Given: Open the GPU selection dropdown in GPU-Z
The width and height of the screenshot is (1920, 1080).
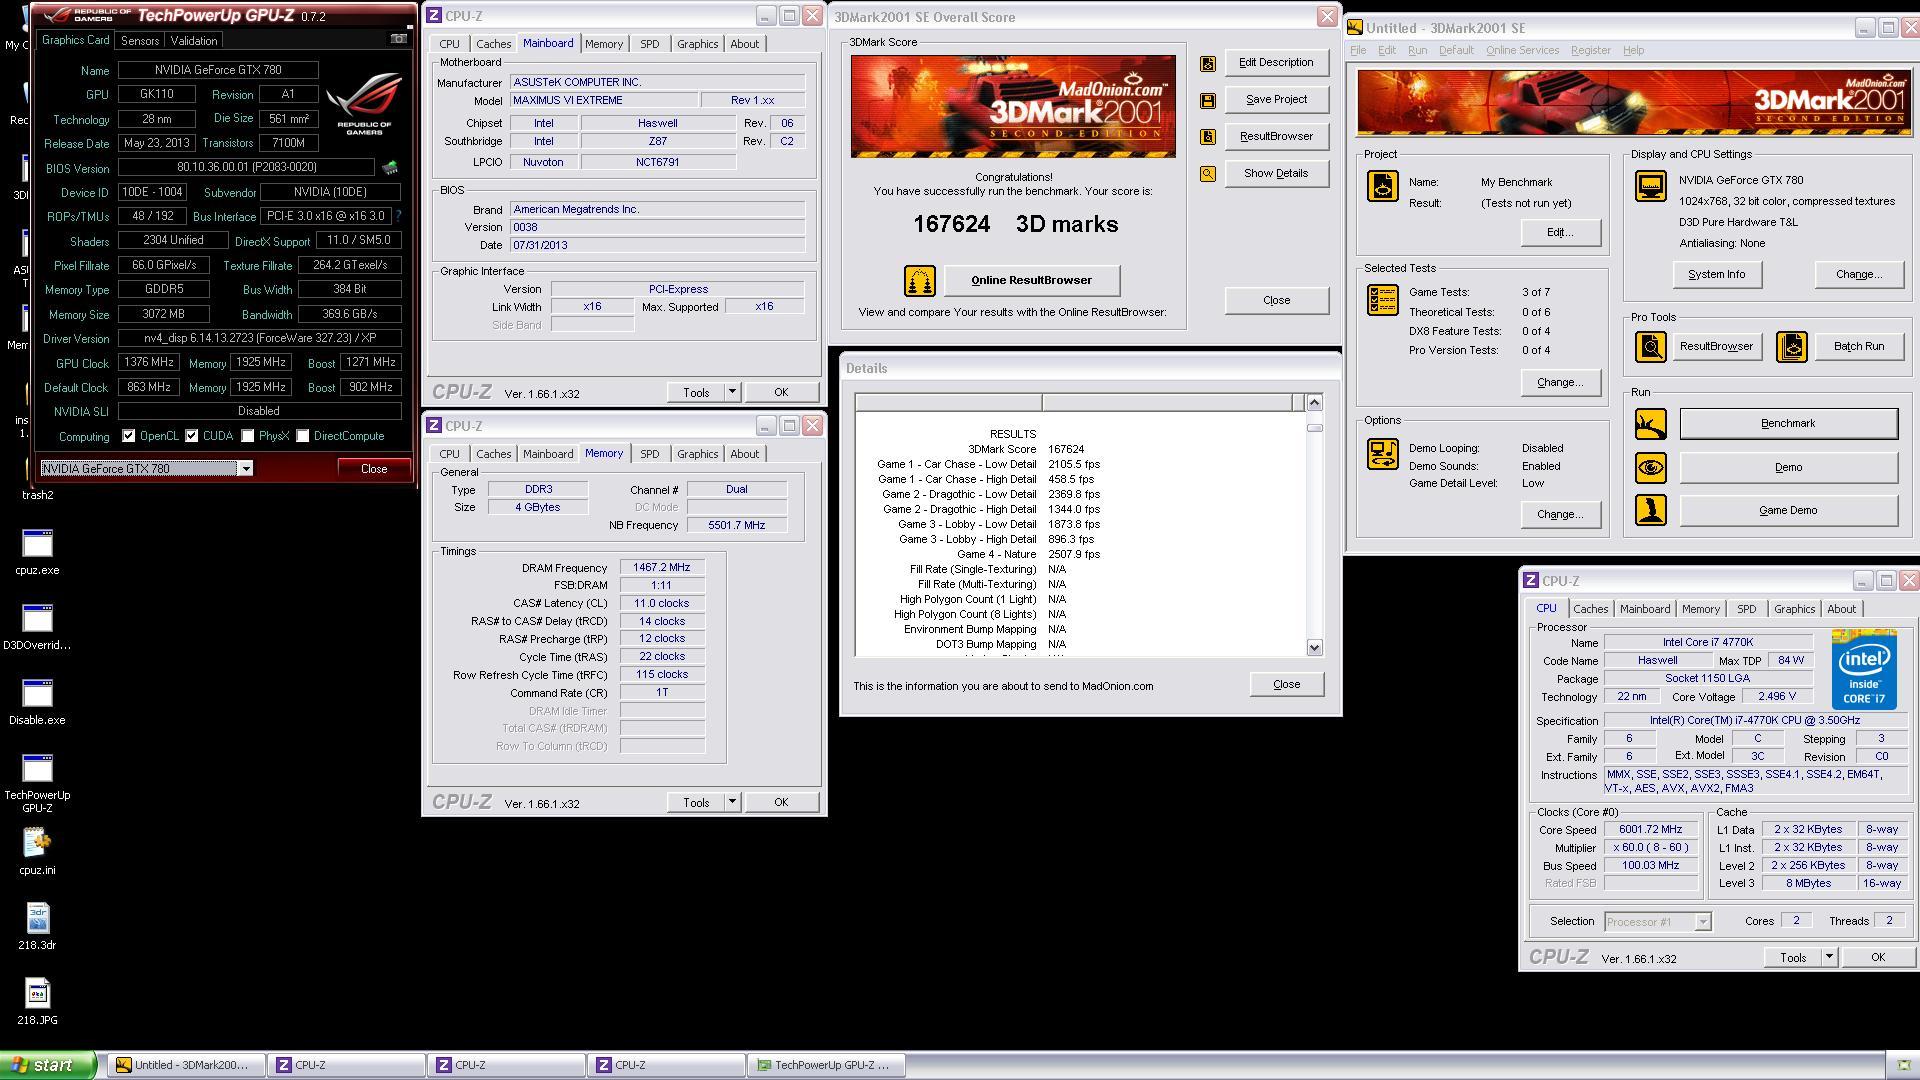Looking at the screenshot, I should 245,469.
